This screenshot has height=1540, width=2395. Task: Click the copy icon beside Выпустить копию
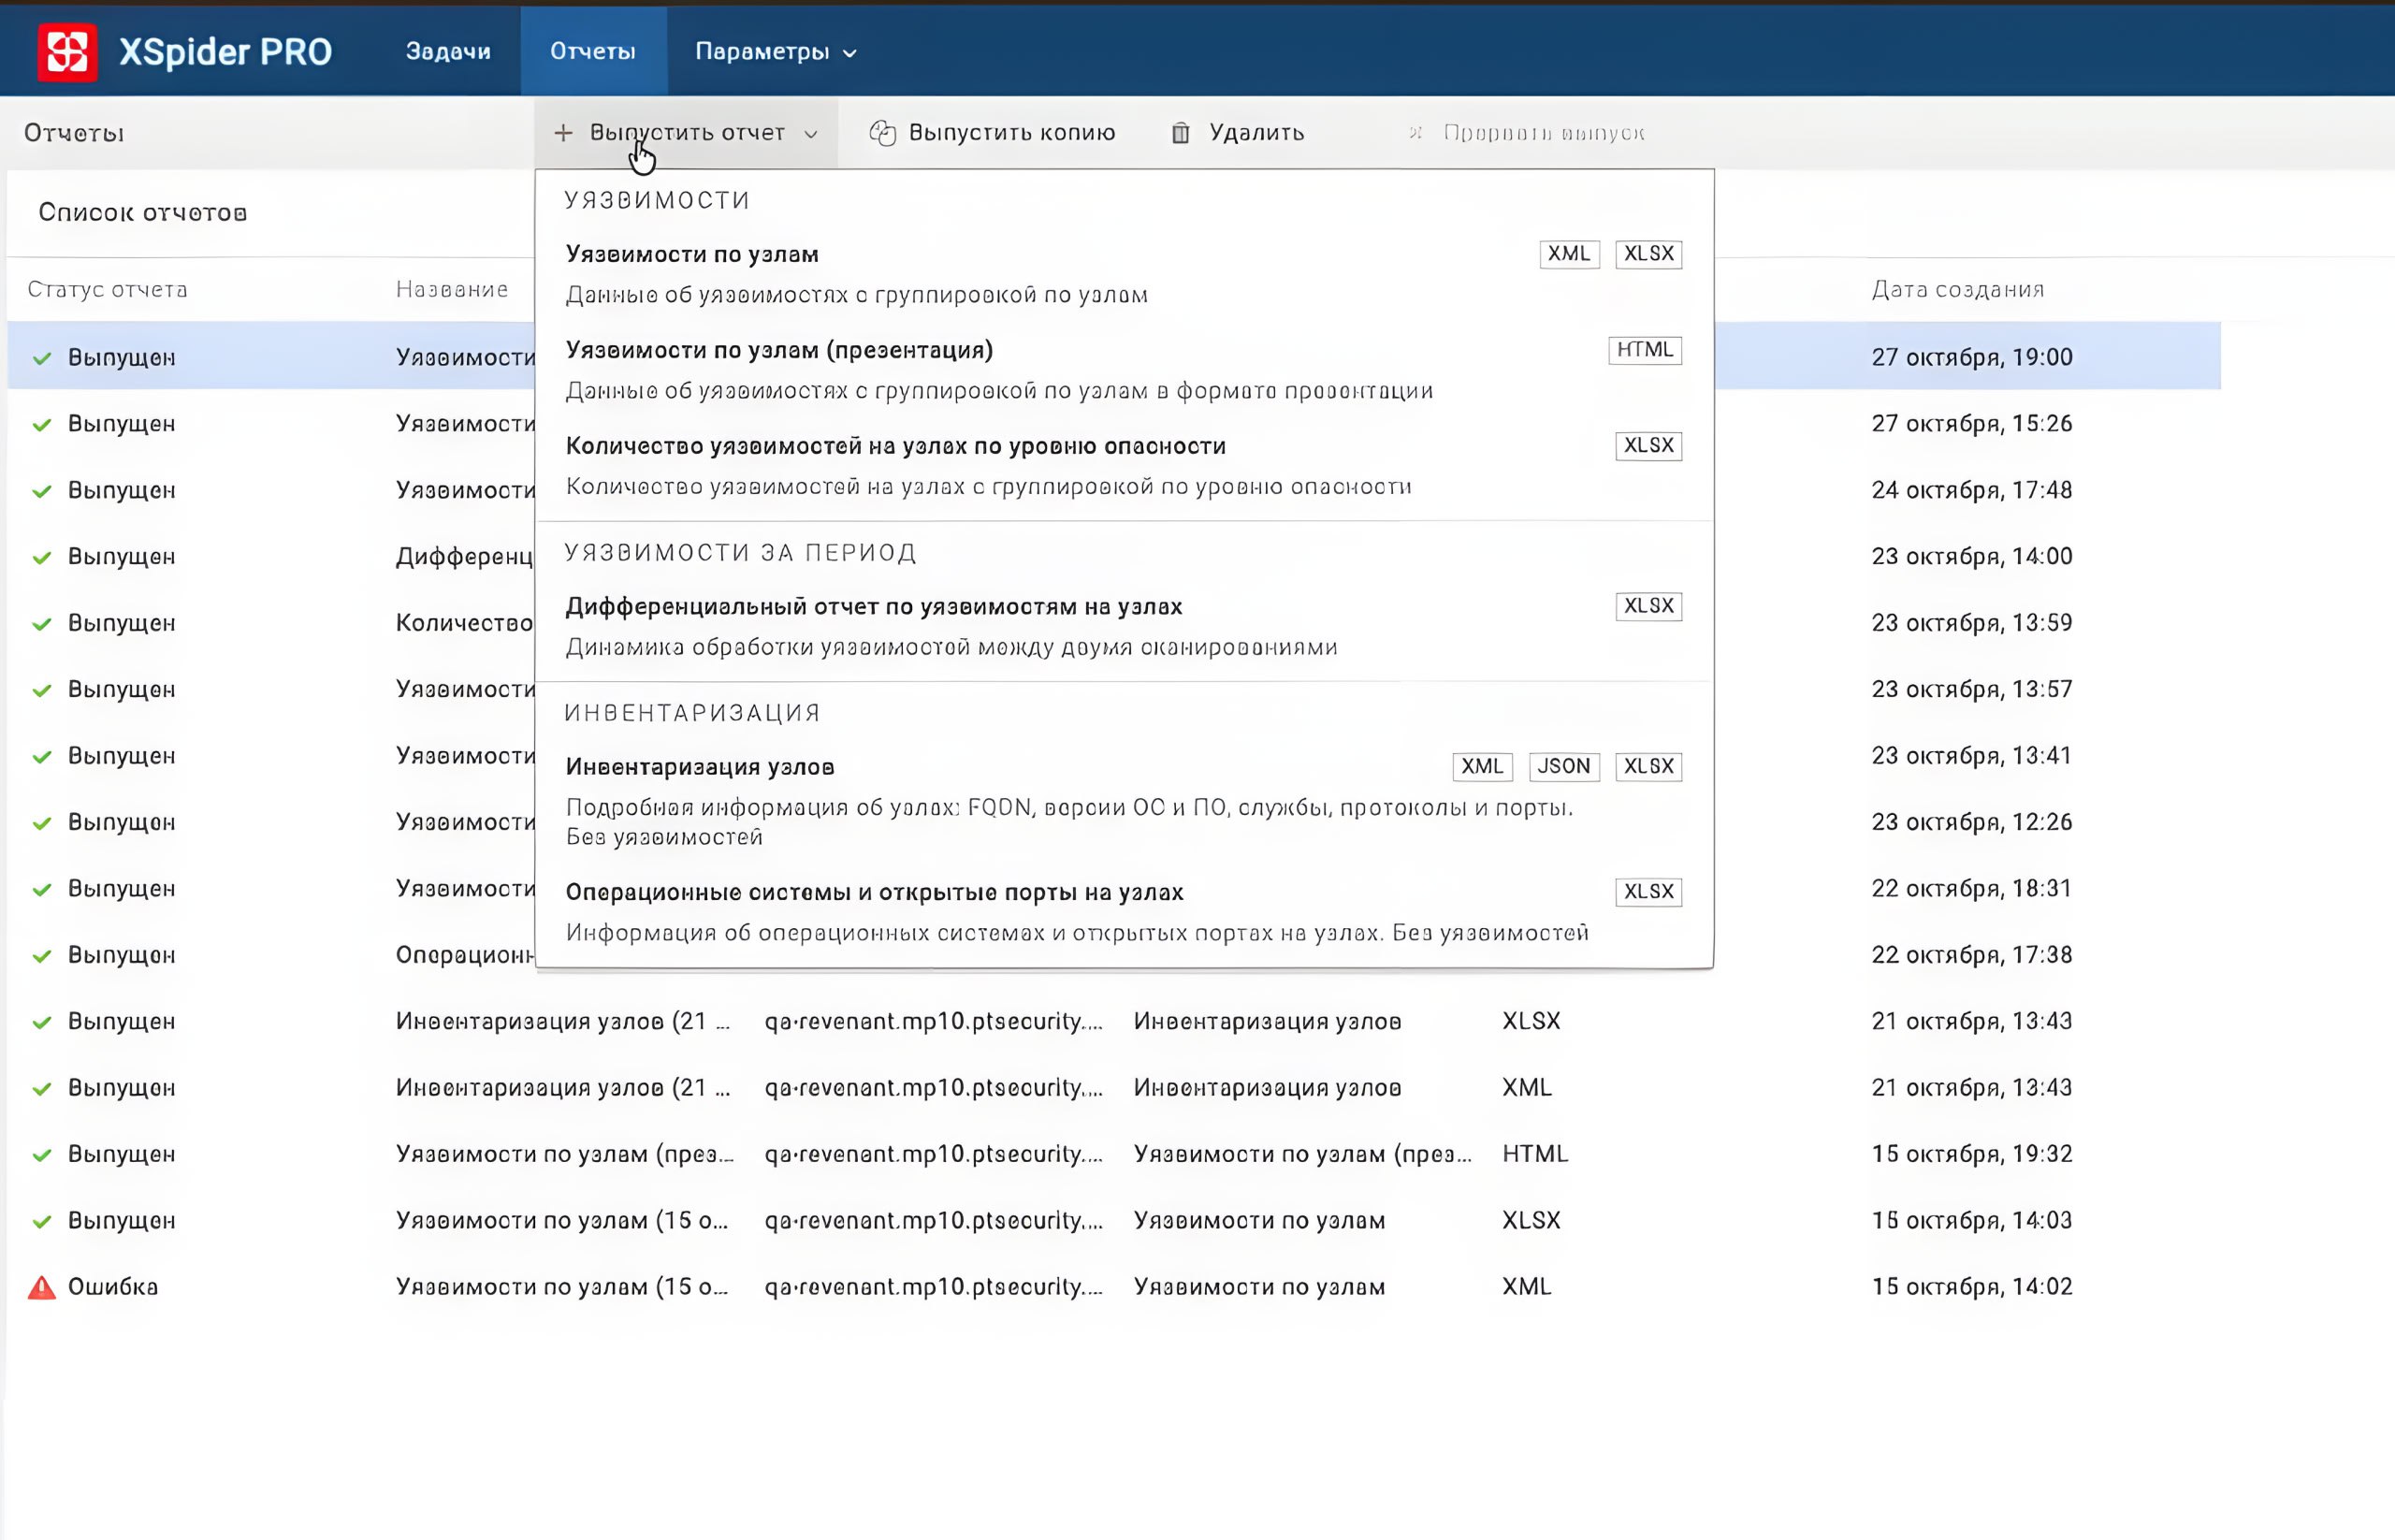click(884, 130)
